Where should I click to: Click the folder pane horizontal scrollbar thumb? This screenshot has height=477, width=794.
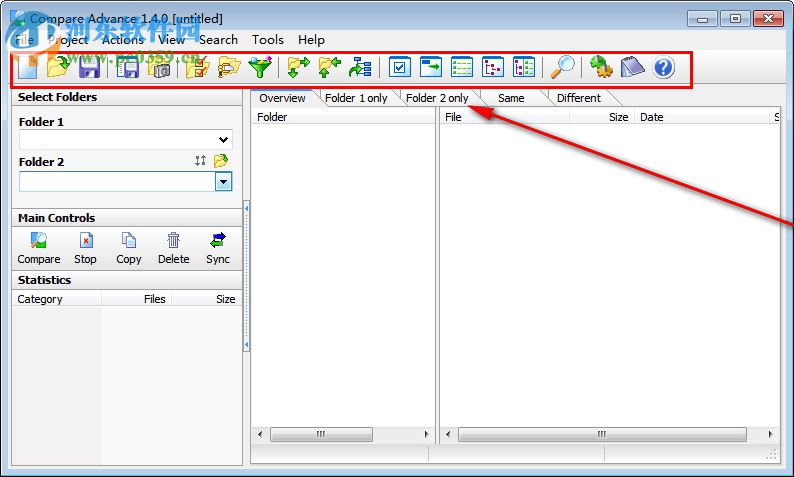pos(321,434)
